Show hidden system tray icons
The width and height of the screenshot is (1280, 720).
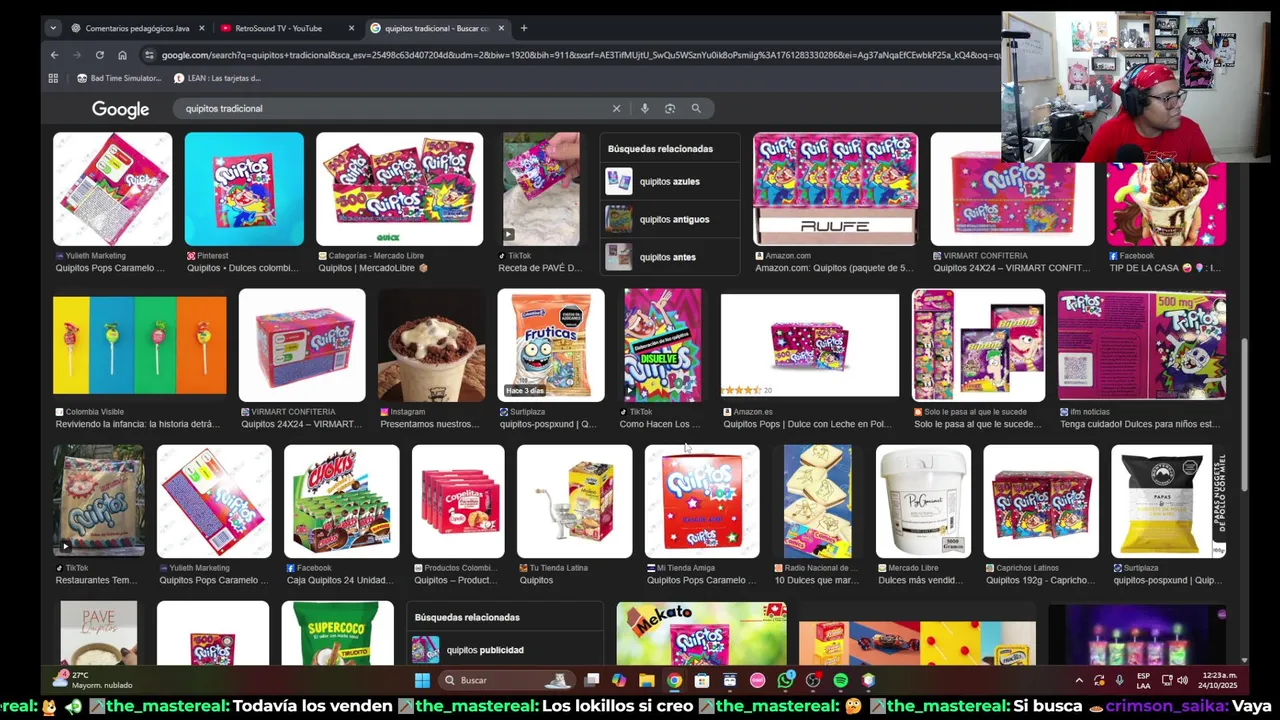coord(1079,680)
